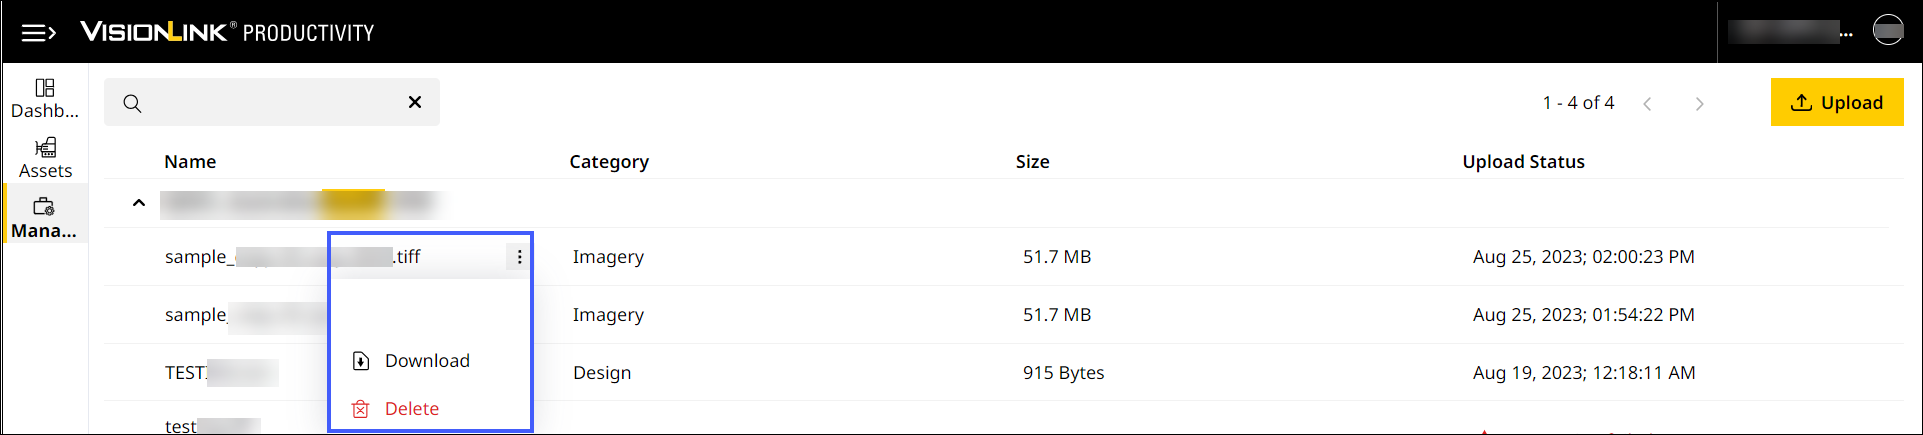1923x435 pixels.
Task: Choose Delete from the context menu
Action: pos(411,409)
